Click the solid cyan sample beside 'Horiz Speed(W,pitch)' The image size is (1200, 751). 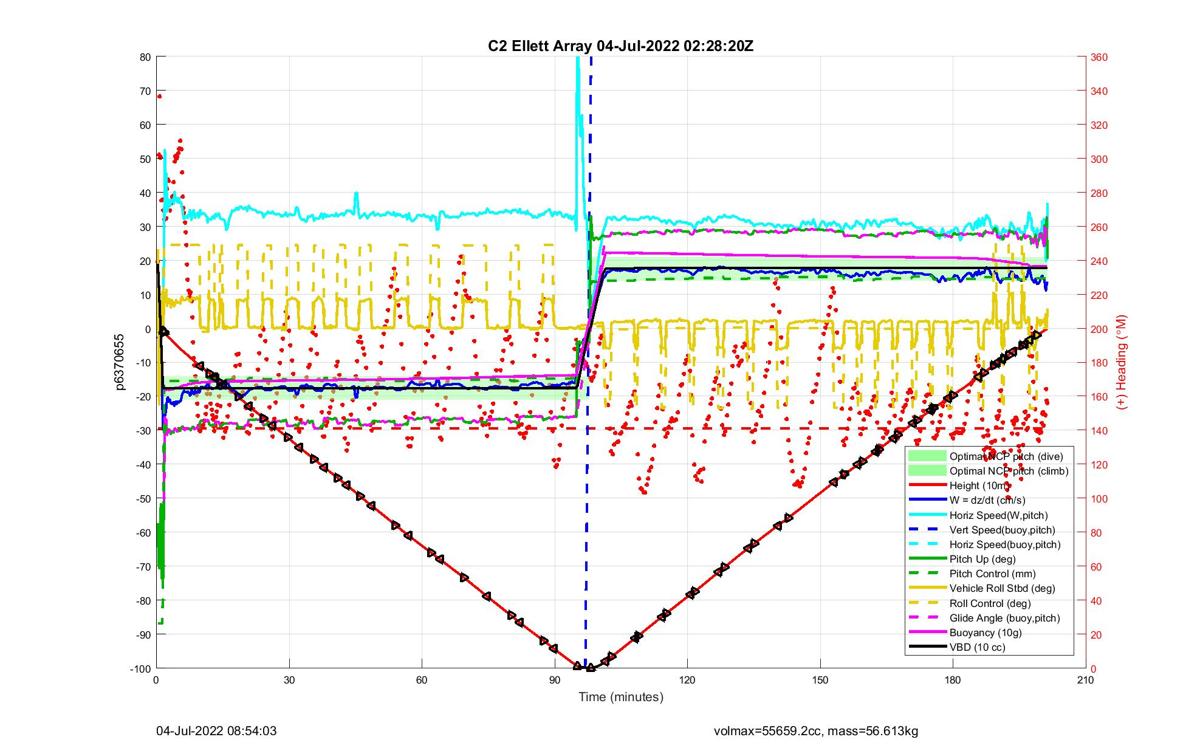coord(926,515)
